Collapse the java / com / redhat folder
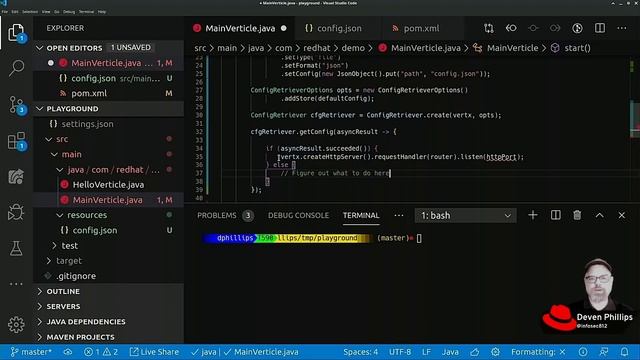The height and width of the screenshot is (360, 640). click(x=109, y=169)
